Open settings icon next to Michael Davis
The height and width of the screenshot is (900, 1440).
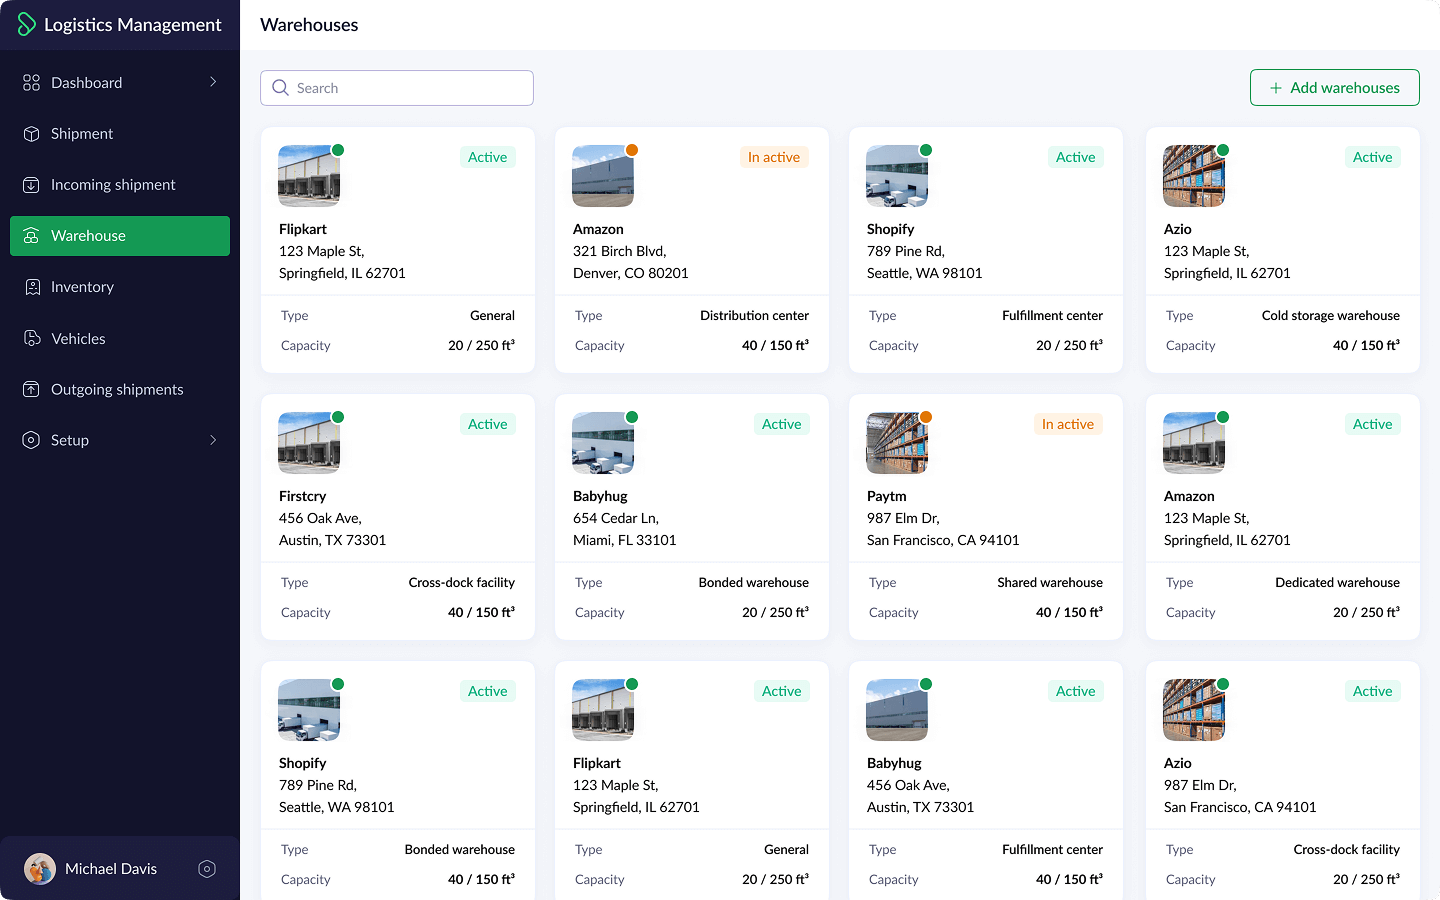(207, 869)
